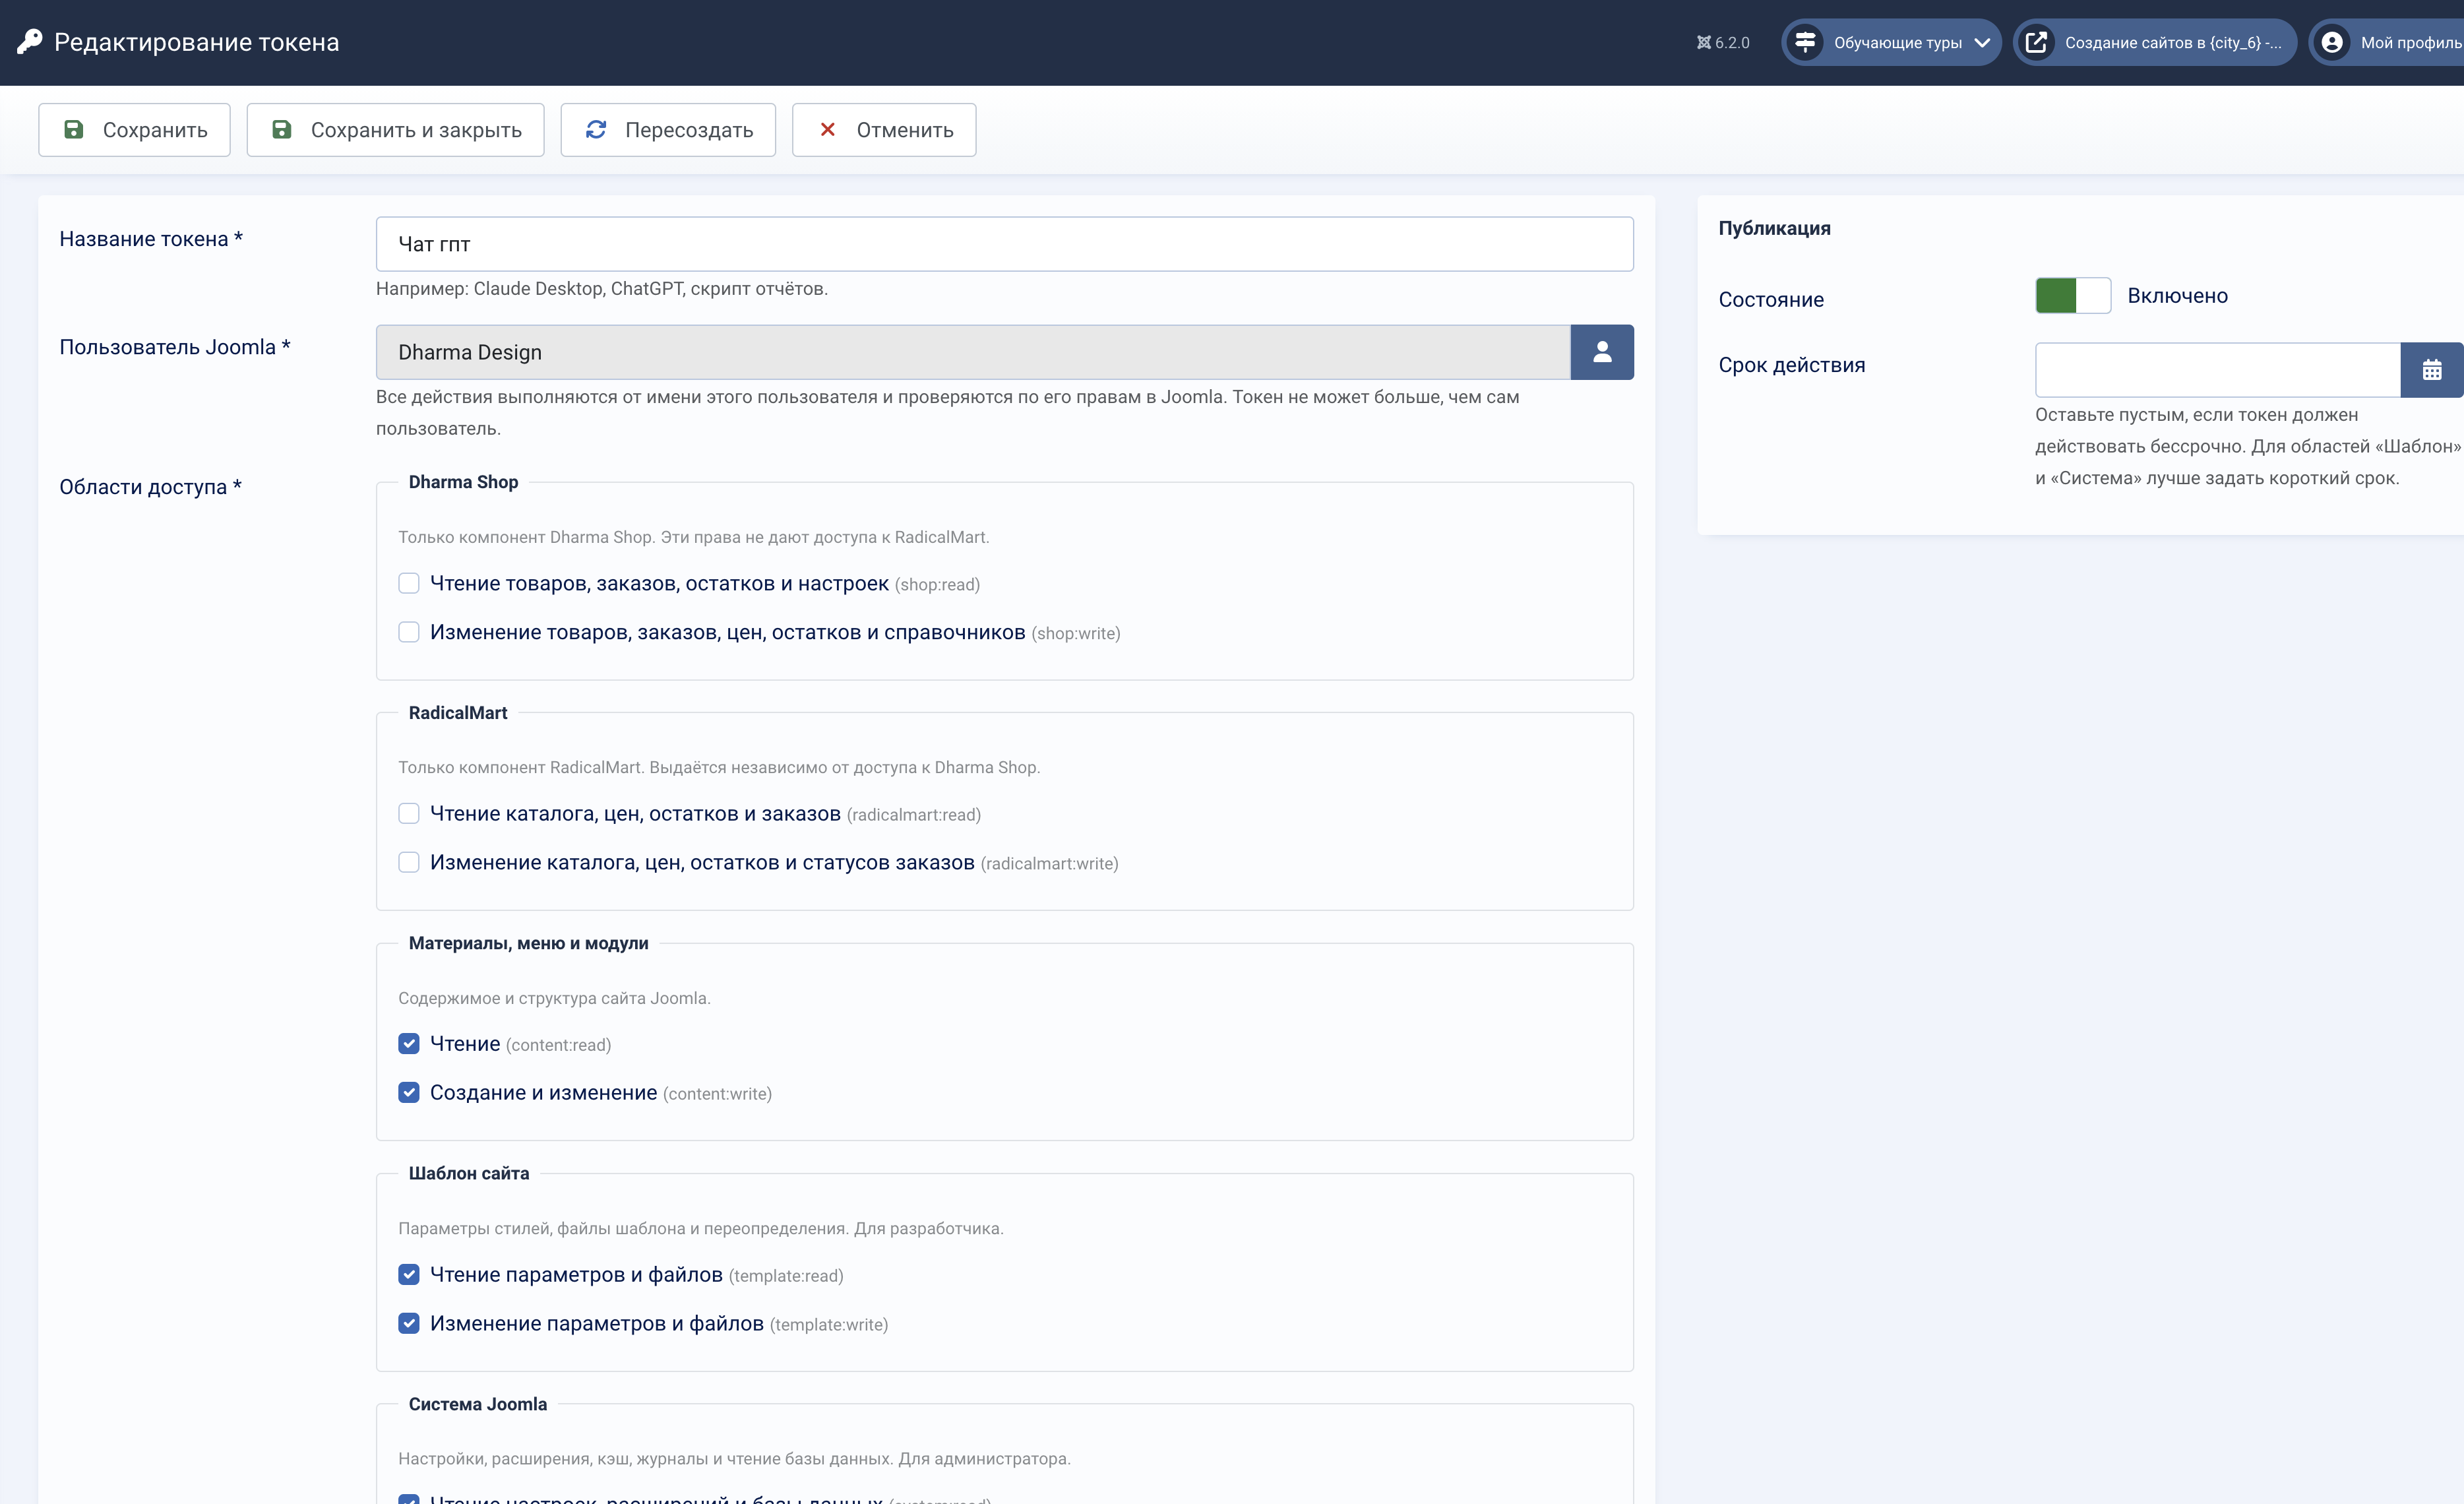Viewport: 2464px width, 1504px height.
Task: Click the Пользователь Joomla field Dharma Design
Action: tap(973, 352)
